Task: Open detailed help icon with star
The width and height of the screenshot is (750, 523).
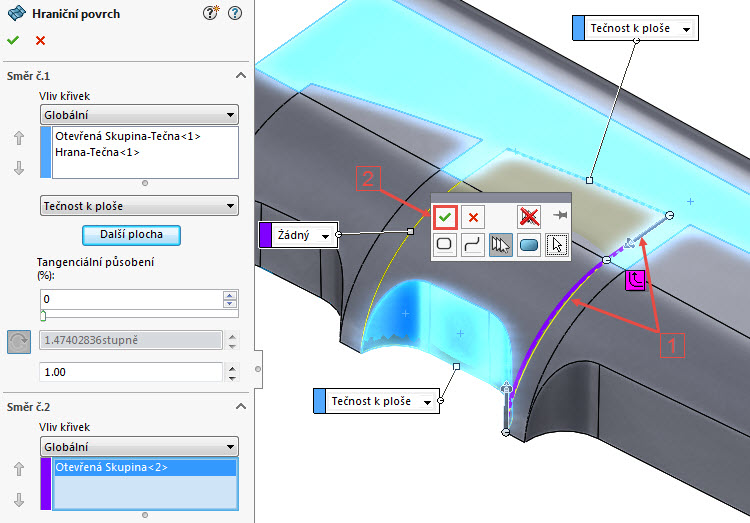Action: (x=210, y=13)
